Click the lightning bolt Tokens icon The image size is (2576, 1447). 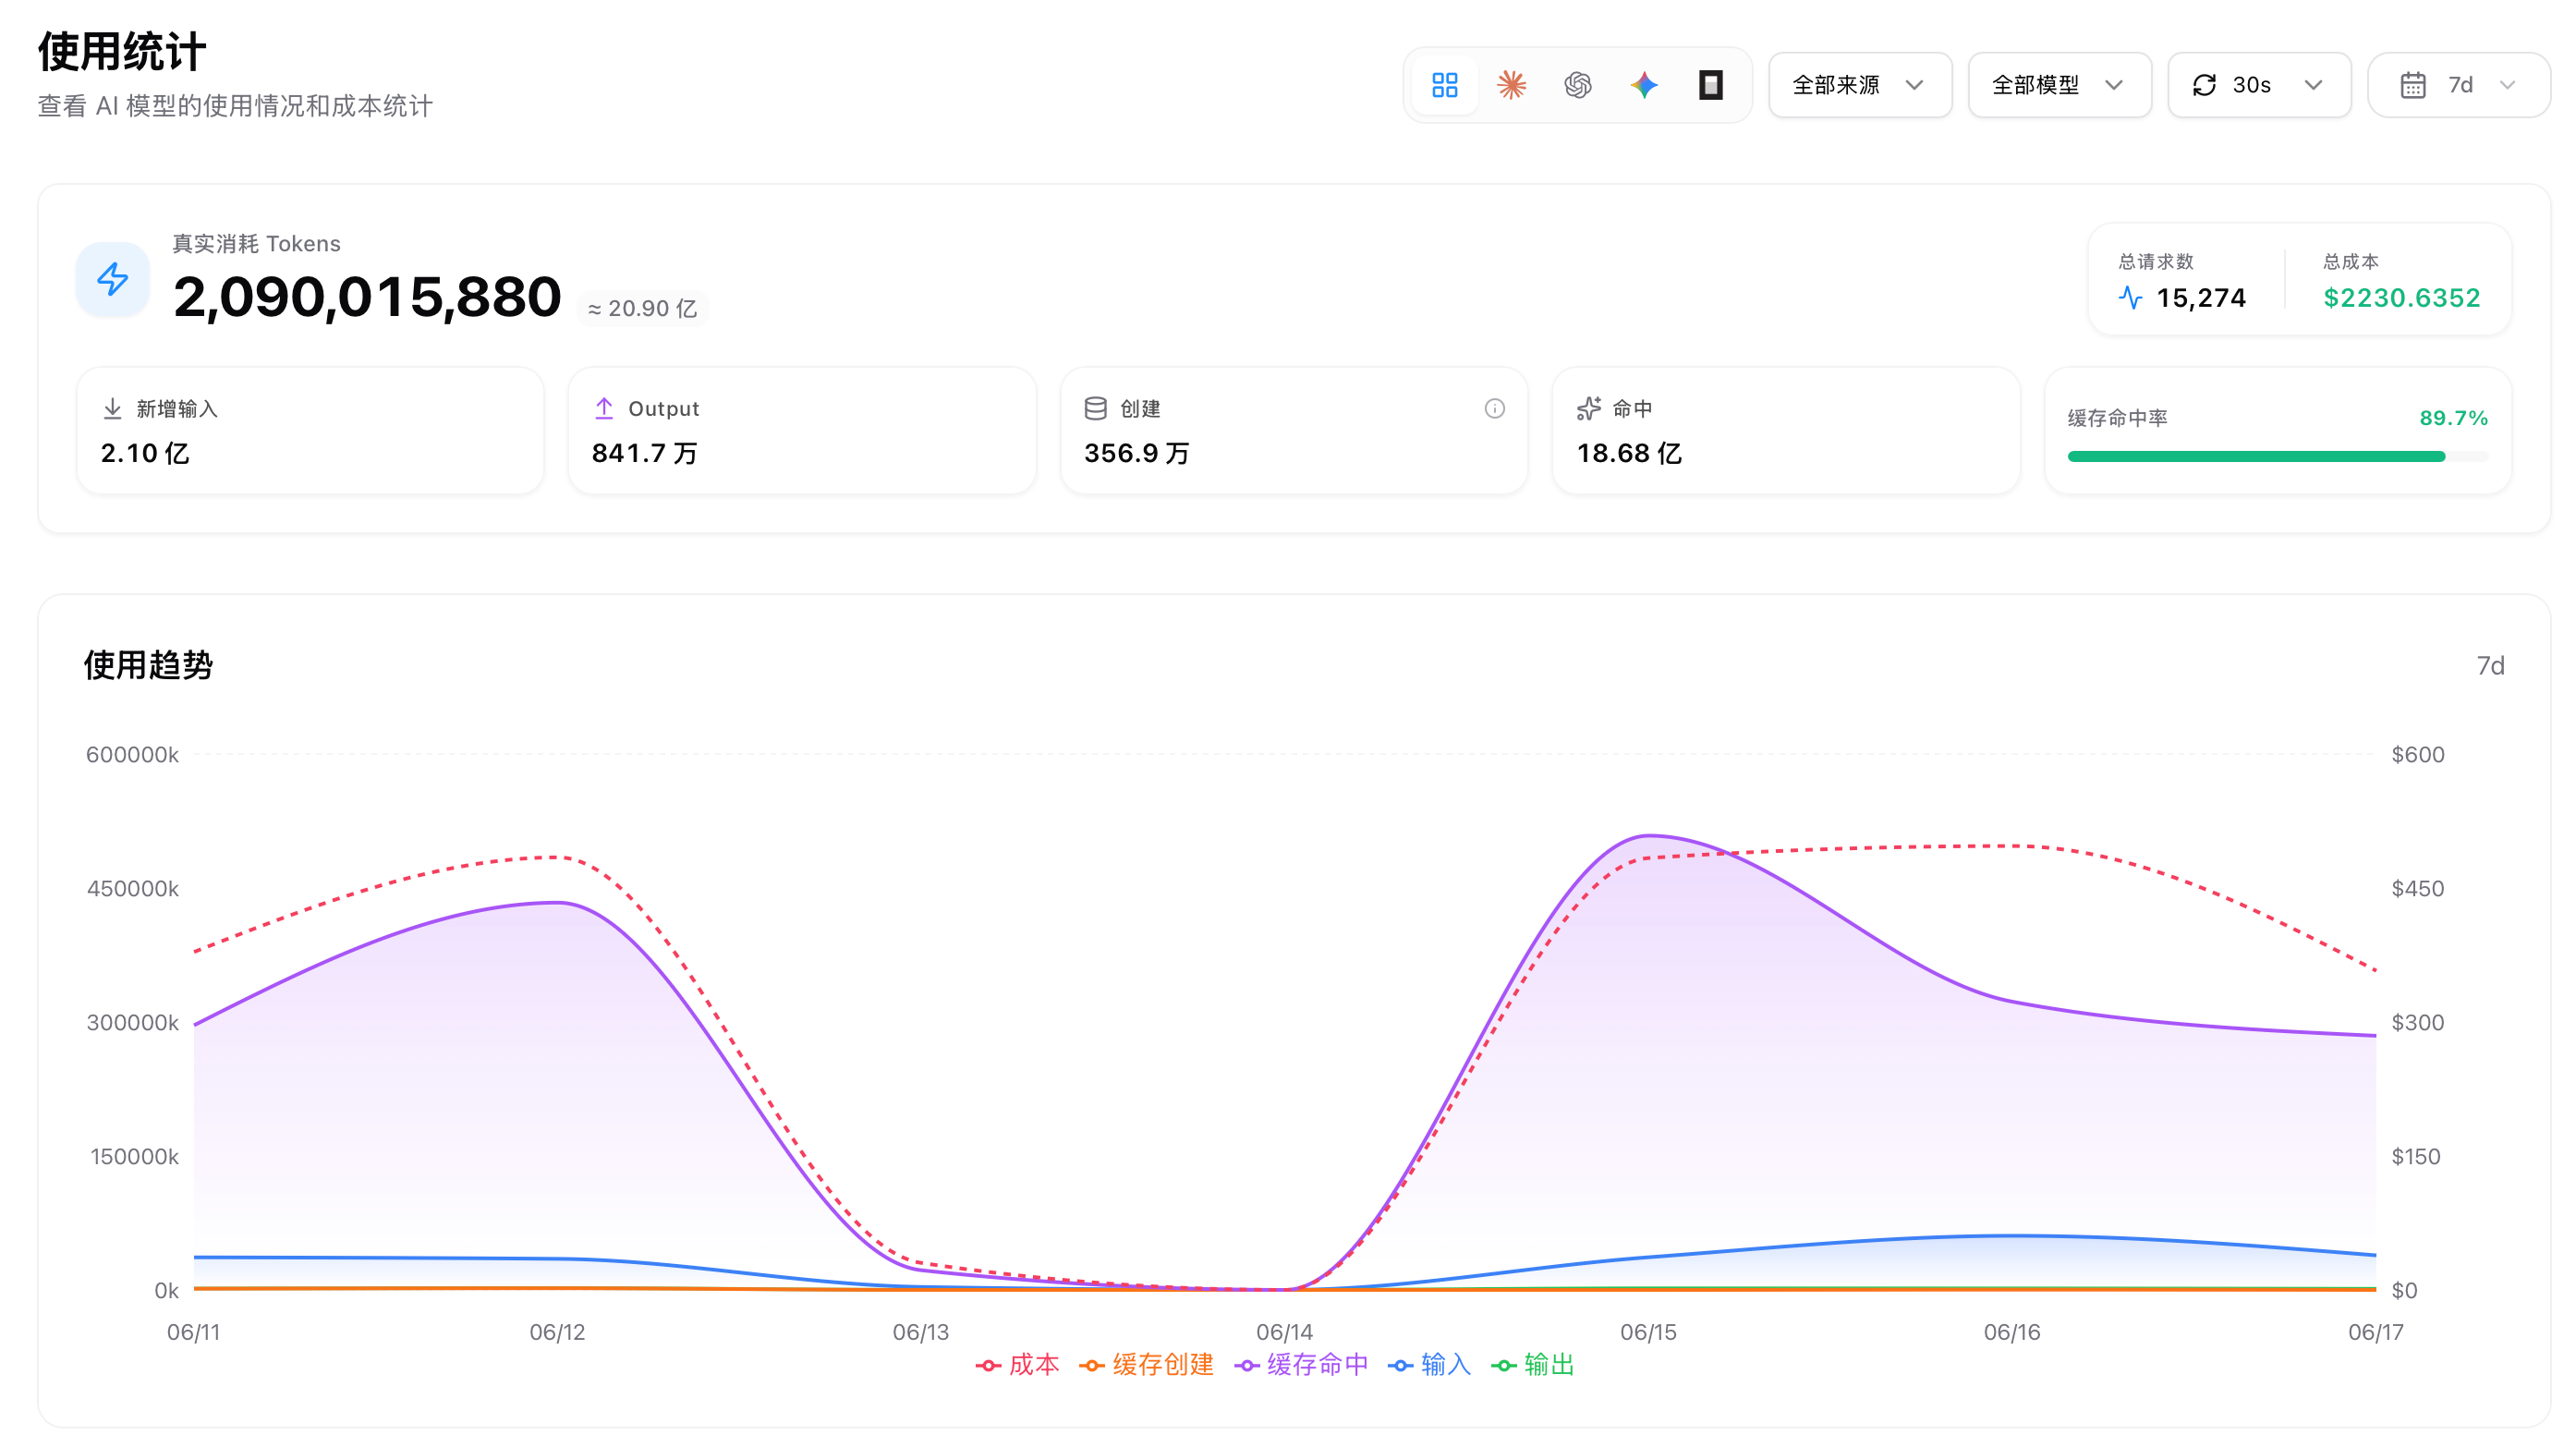coord(113,279)
